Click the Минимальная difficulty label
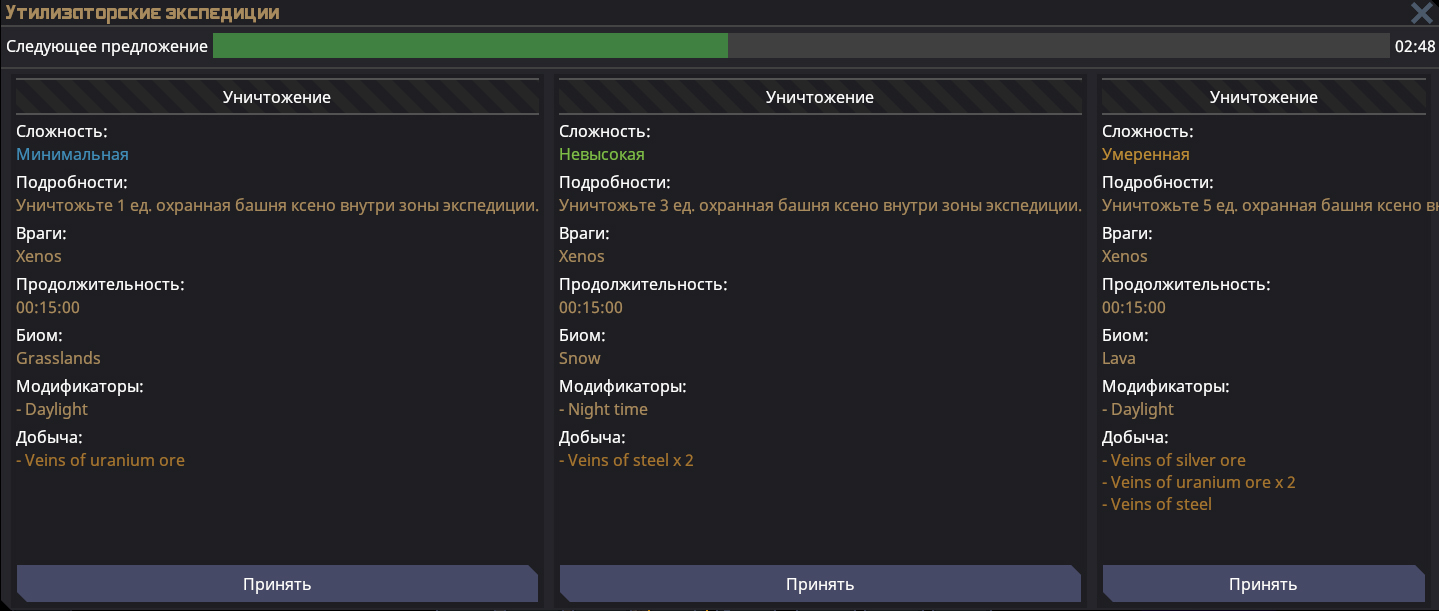Viewport: 1439px width, 611px height. coord(72,154)
